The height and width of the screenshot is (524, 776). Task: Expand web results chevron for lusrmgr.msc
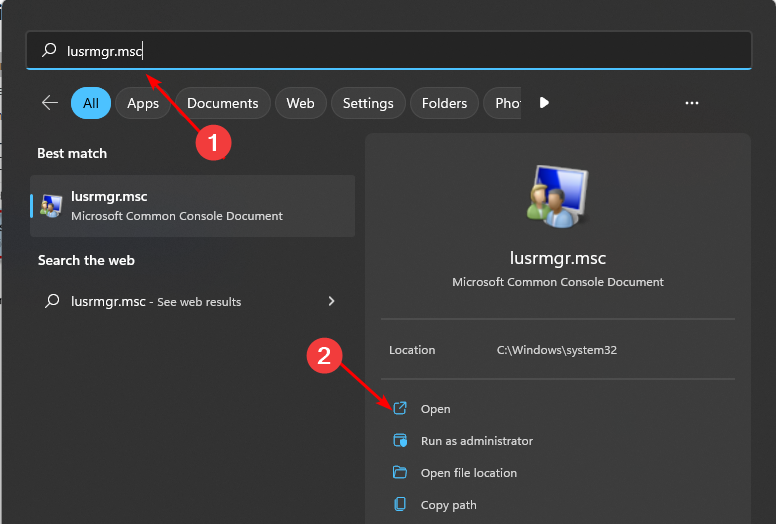click(332, 301)
